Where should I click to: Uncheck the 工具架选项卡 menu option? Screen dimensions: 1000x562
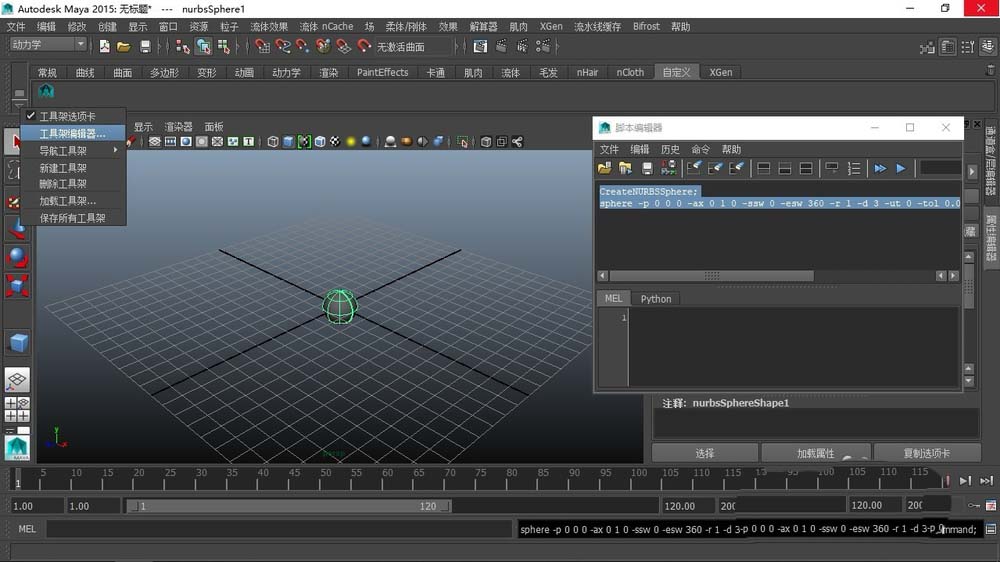(67, 117)
